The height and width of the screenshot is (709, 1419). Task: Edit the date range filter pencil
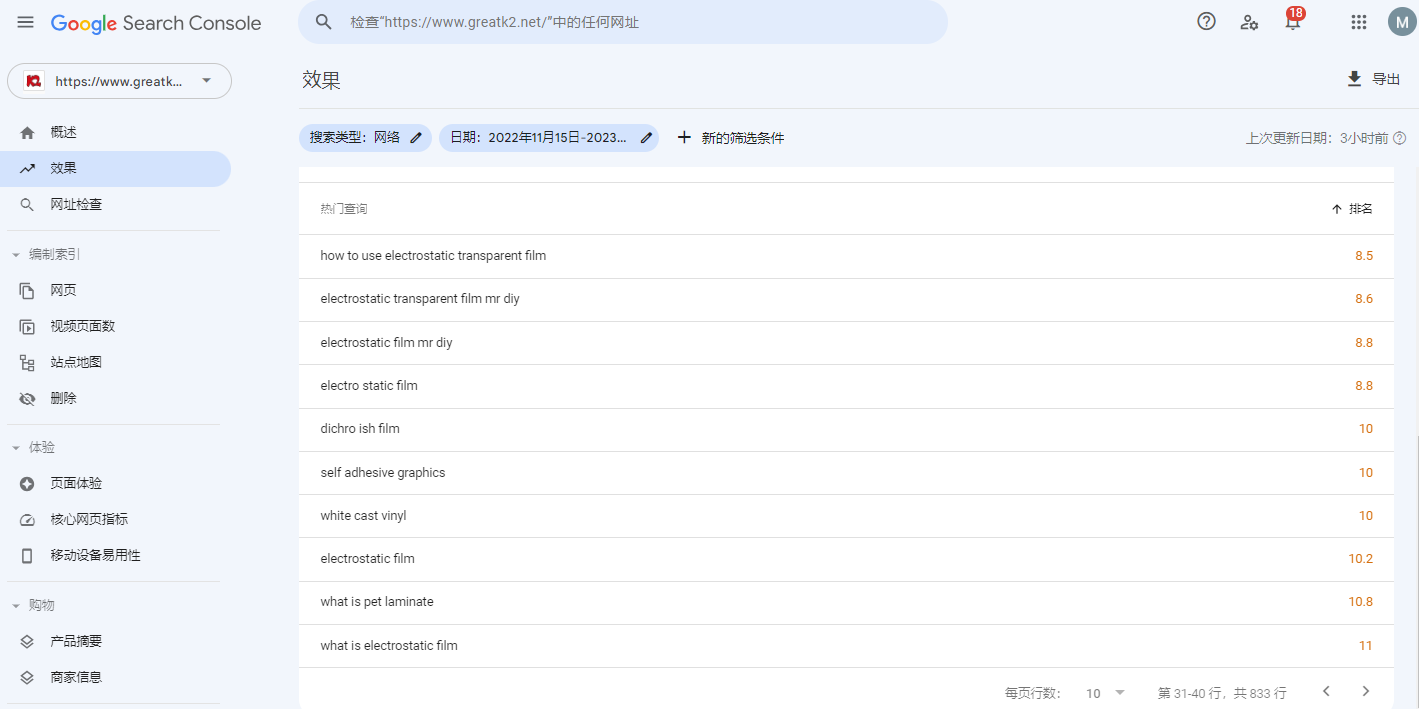coord(646,138)
